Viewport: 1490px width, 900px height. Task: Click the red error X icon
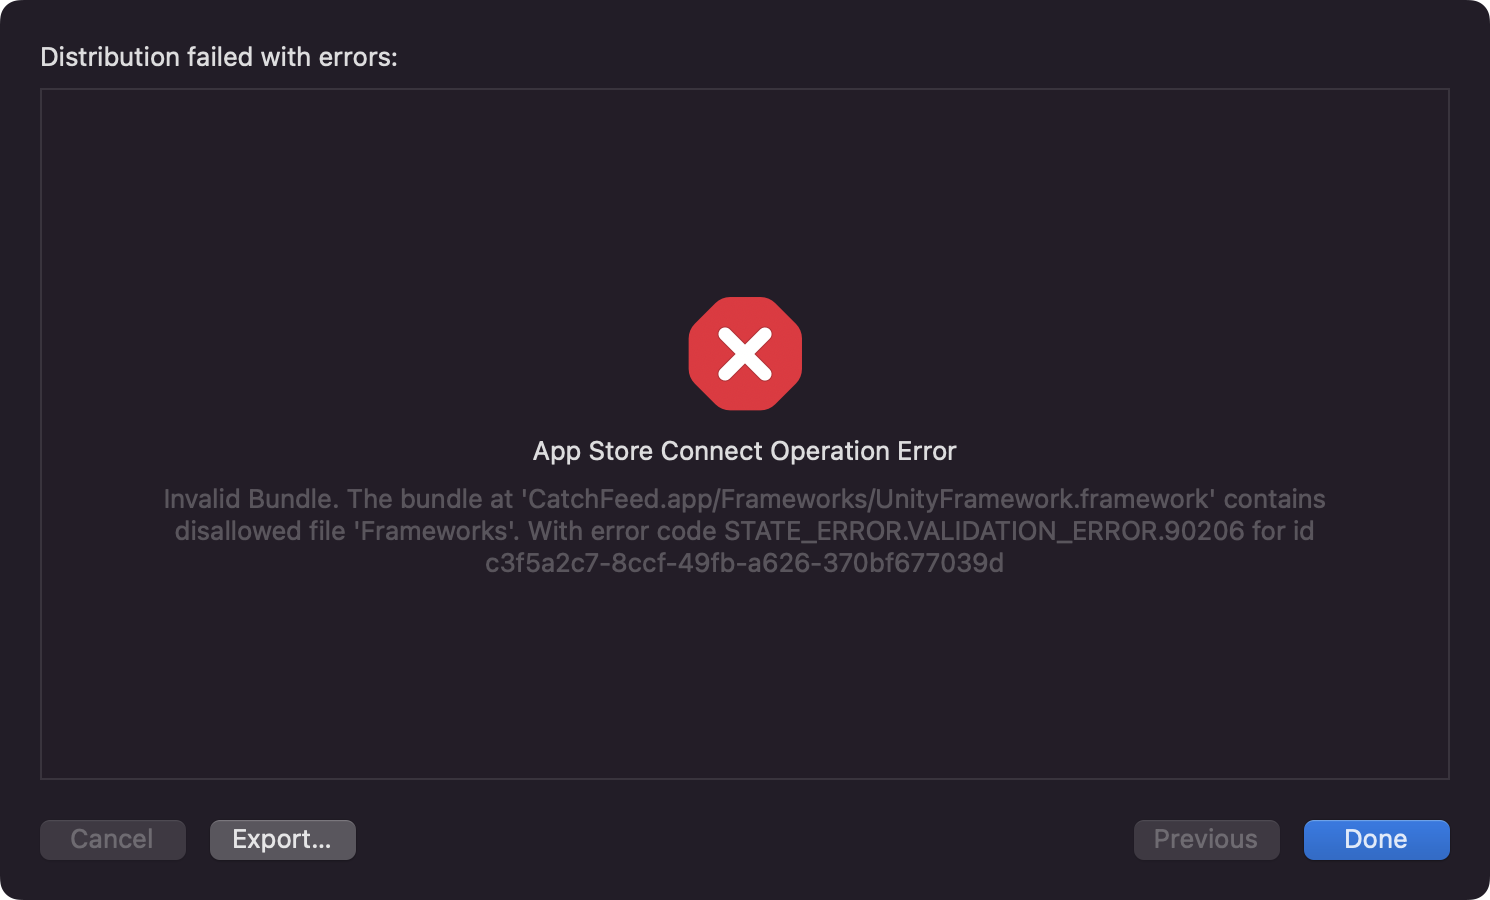click(x=745, y=354)
